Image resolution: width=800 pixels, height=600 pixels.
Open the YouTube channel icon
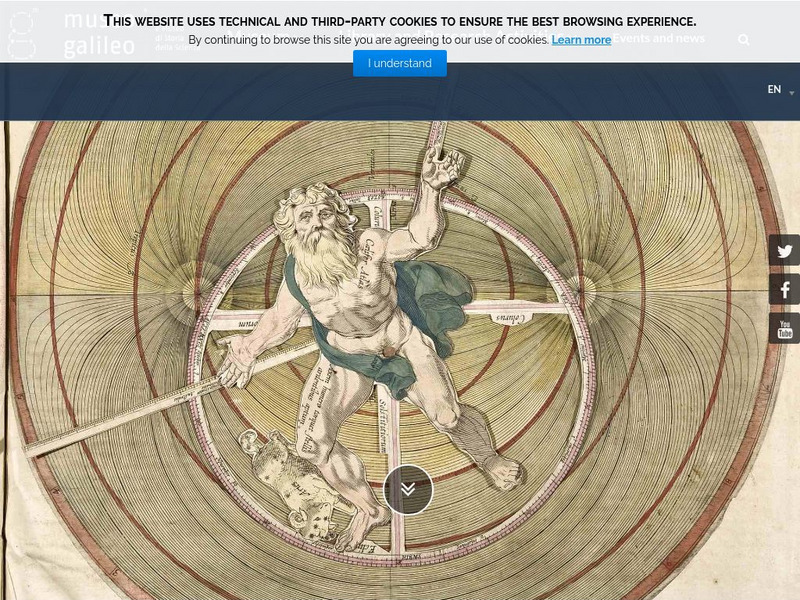[x=784, y=329]
